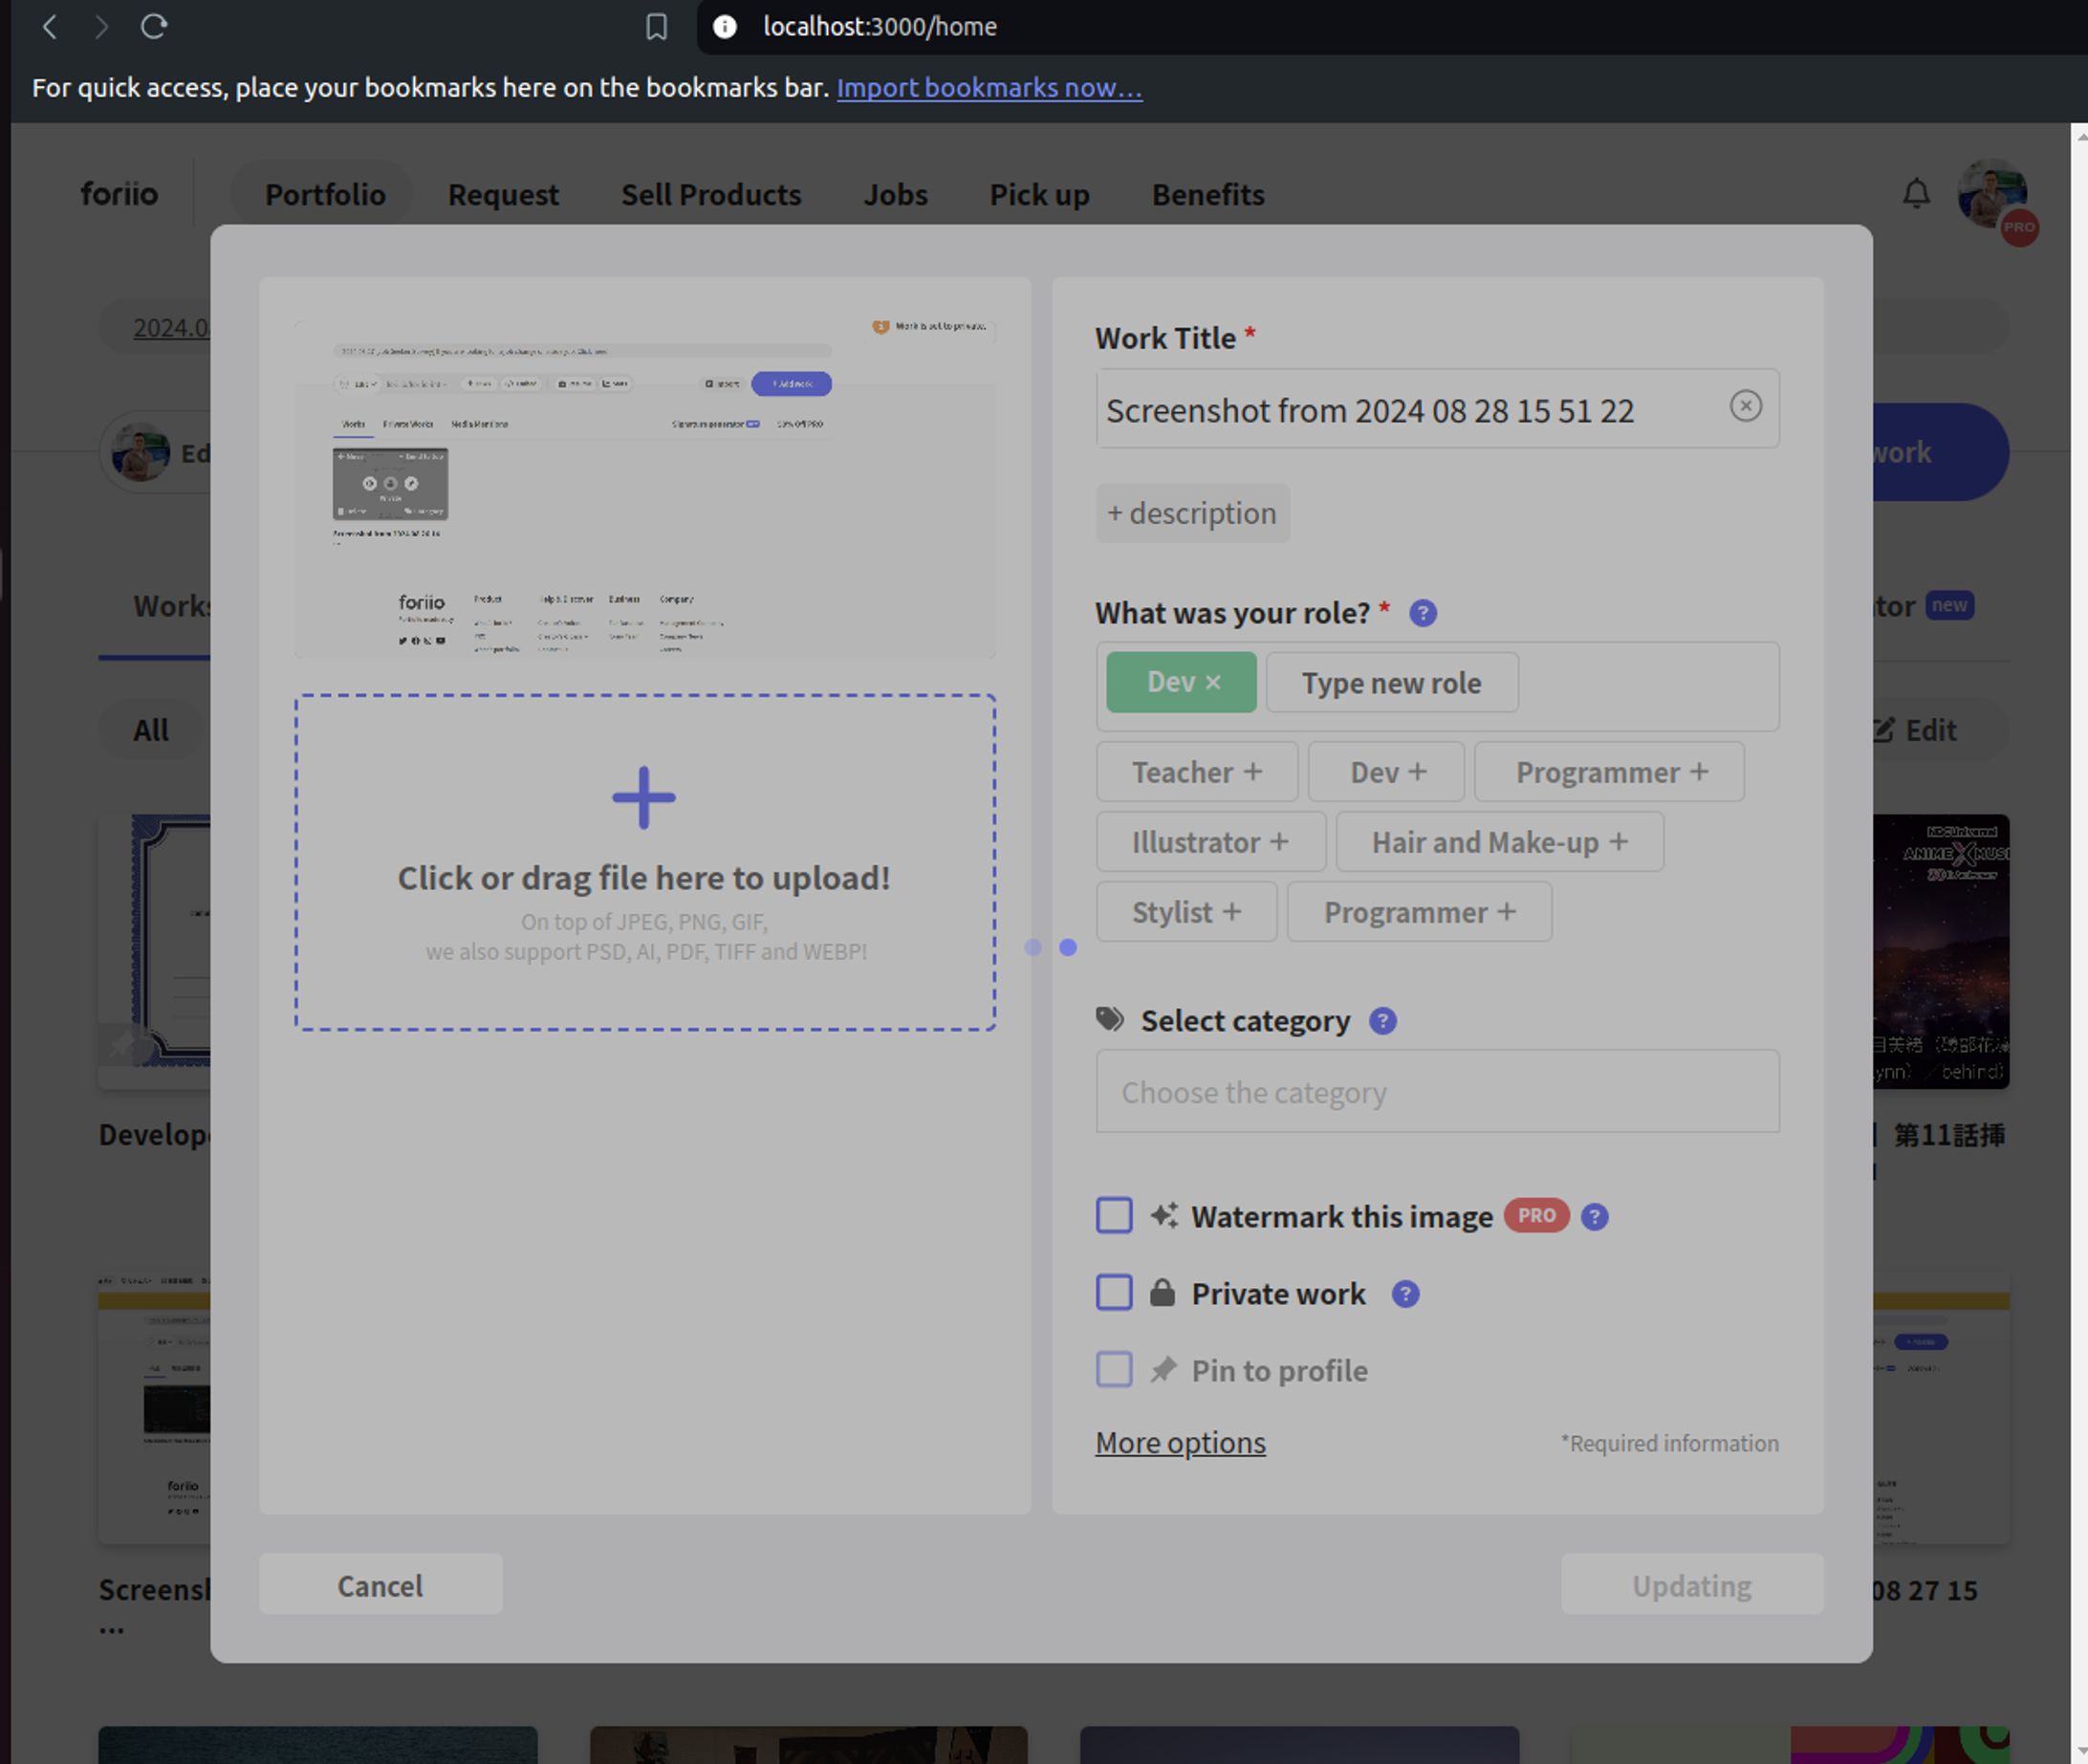Click help icon next to Select category
This screenshot has height=1764, width=2088.
[1382, 1021]
